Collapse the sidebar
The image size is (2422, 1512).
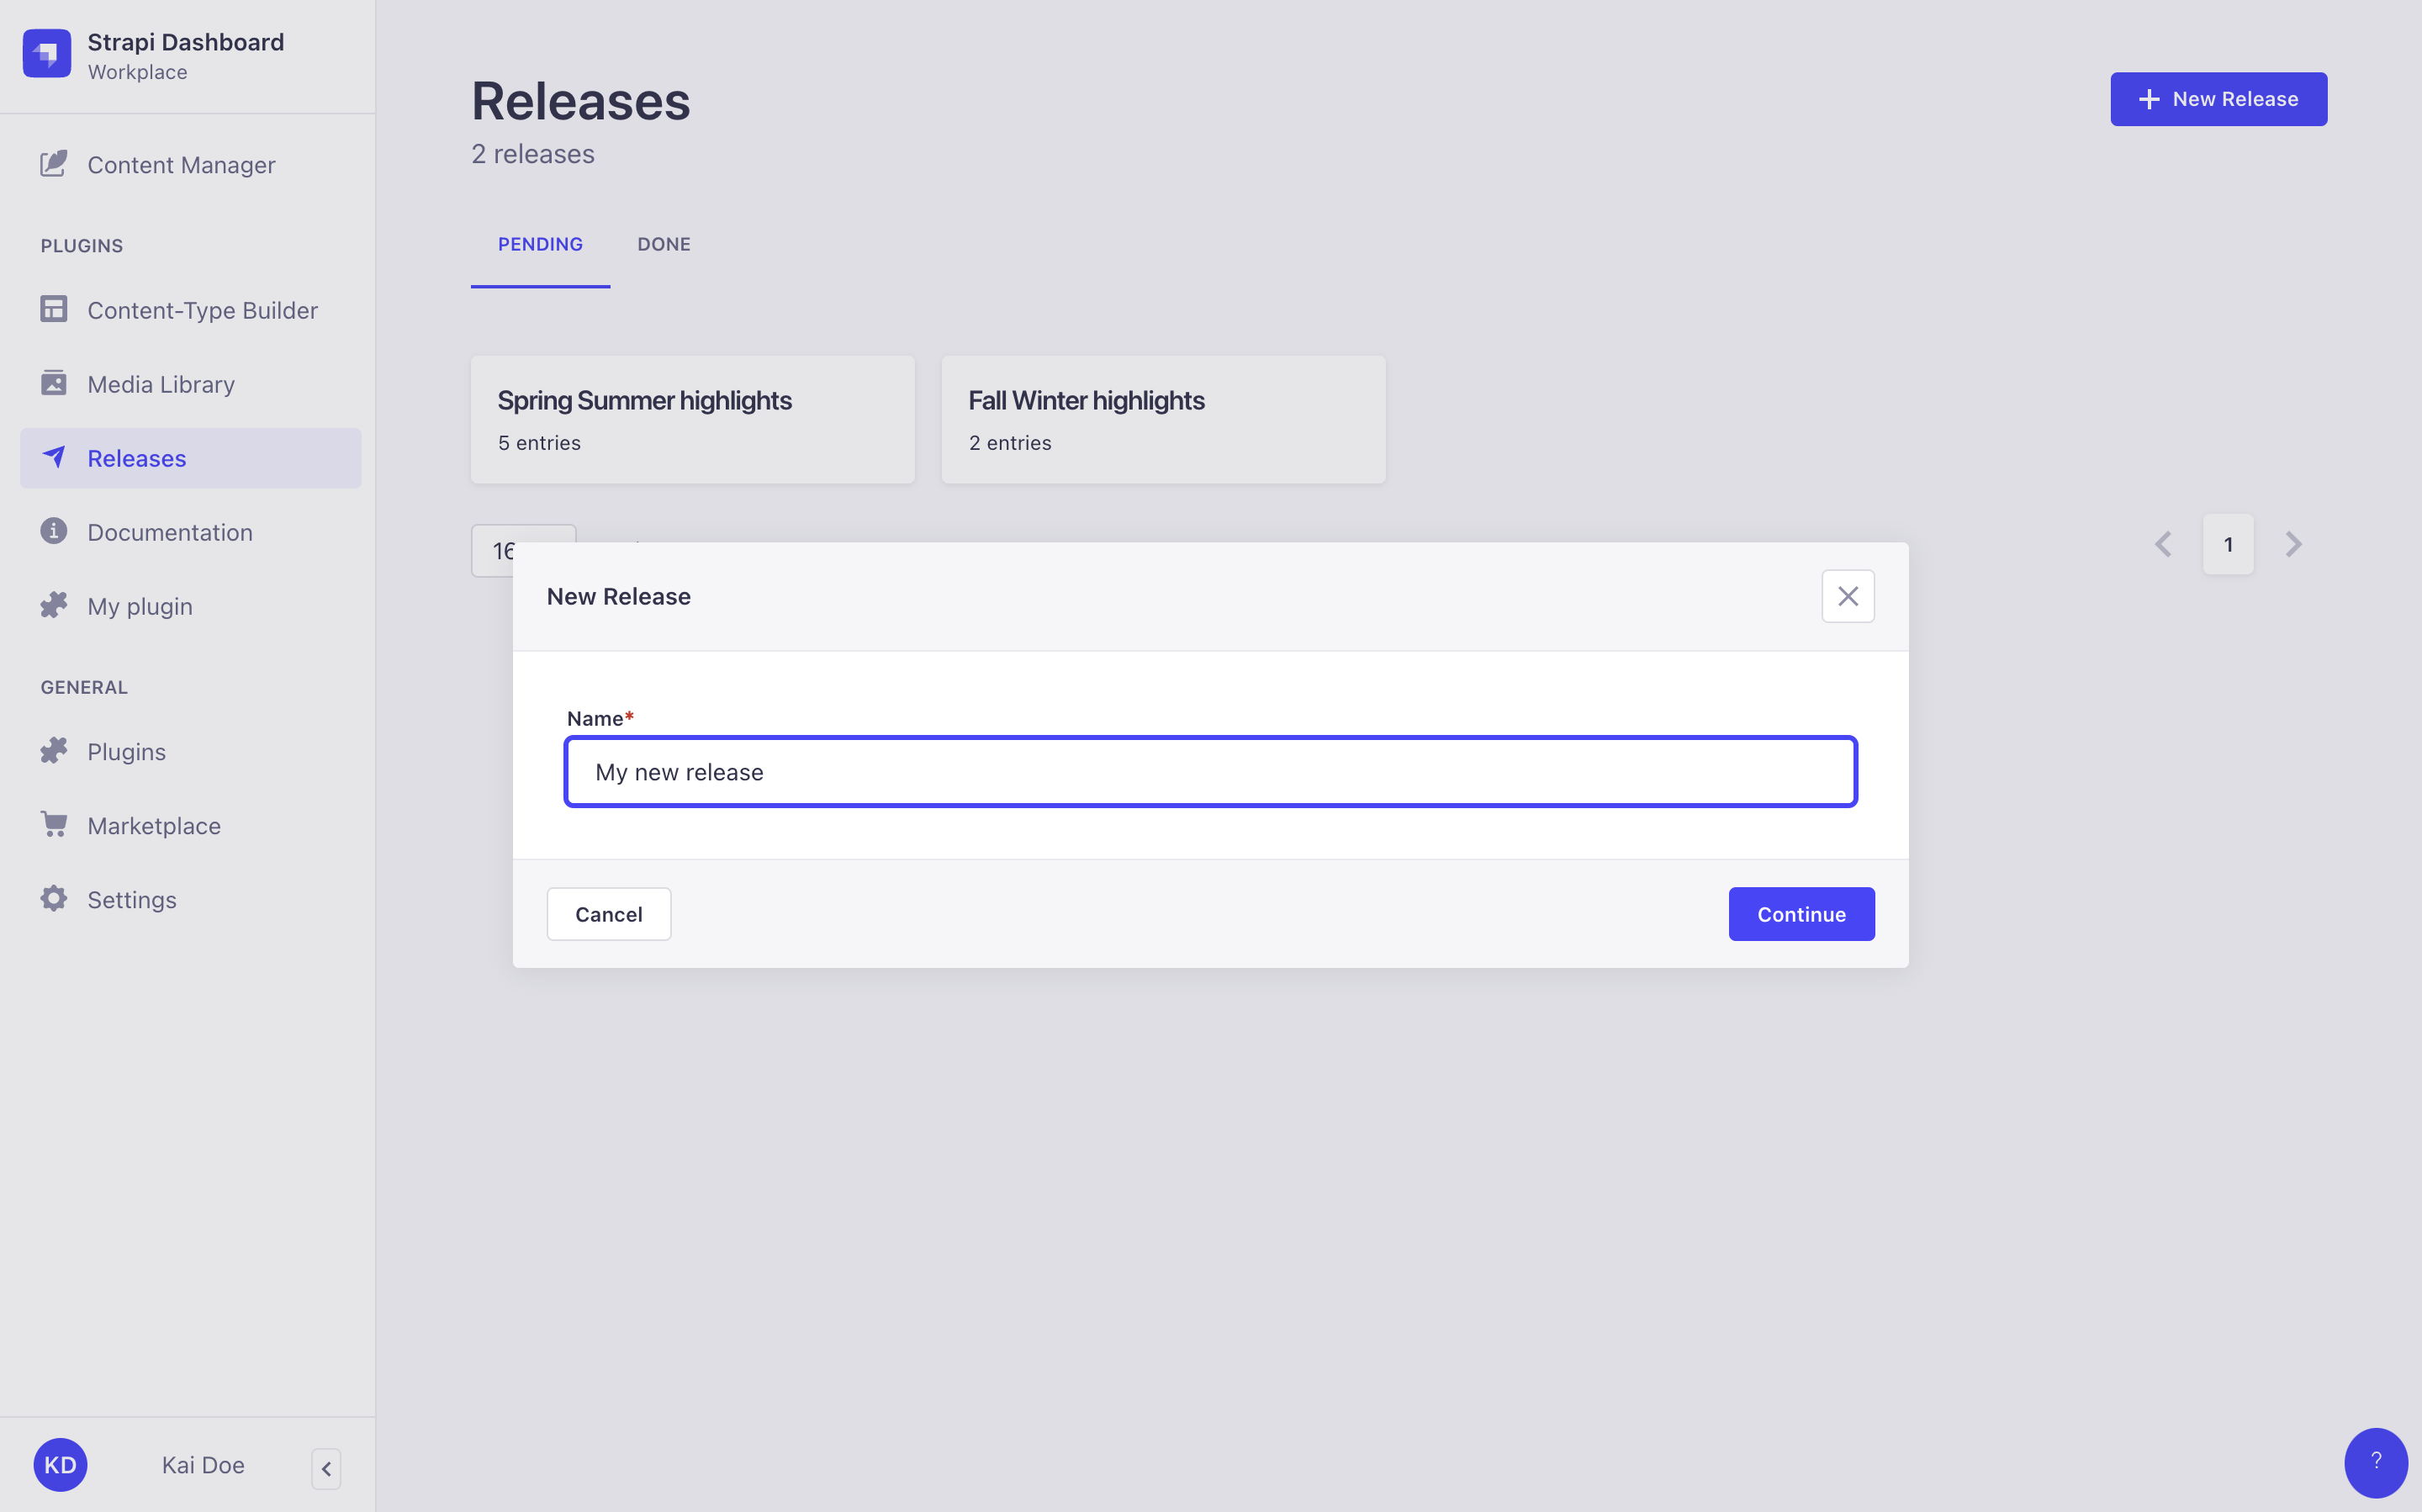326,1468
